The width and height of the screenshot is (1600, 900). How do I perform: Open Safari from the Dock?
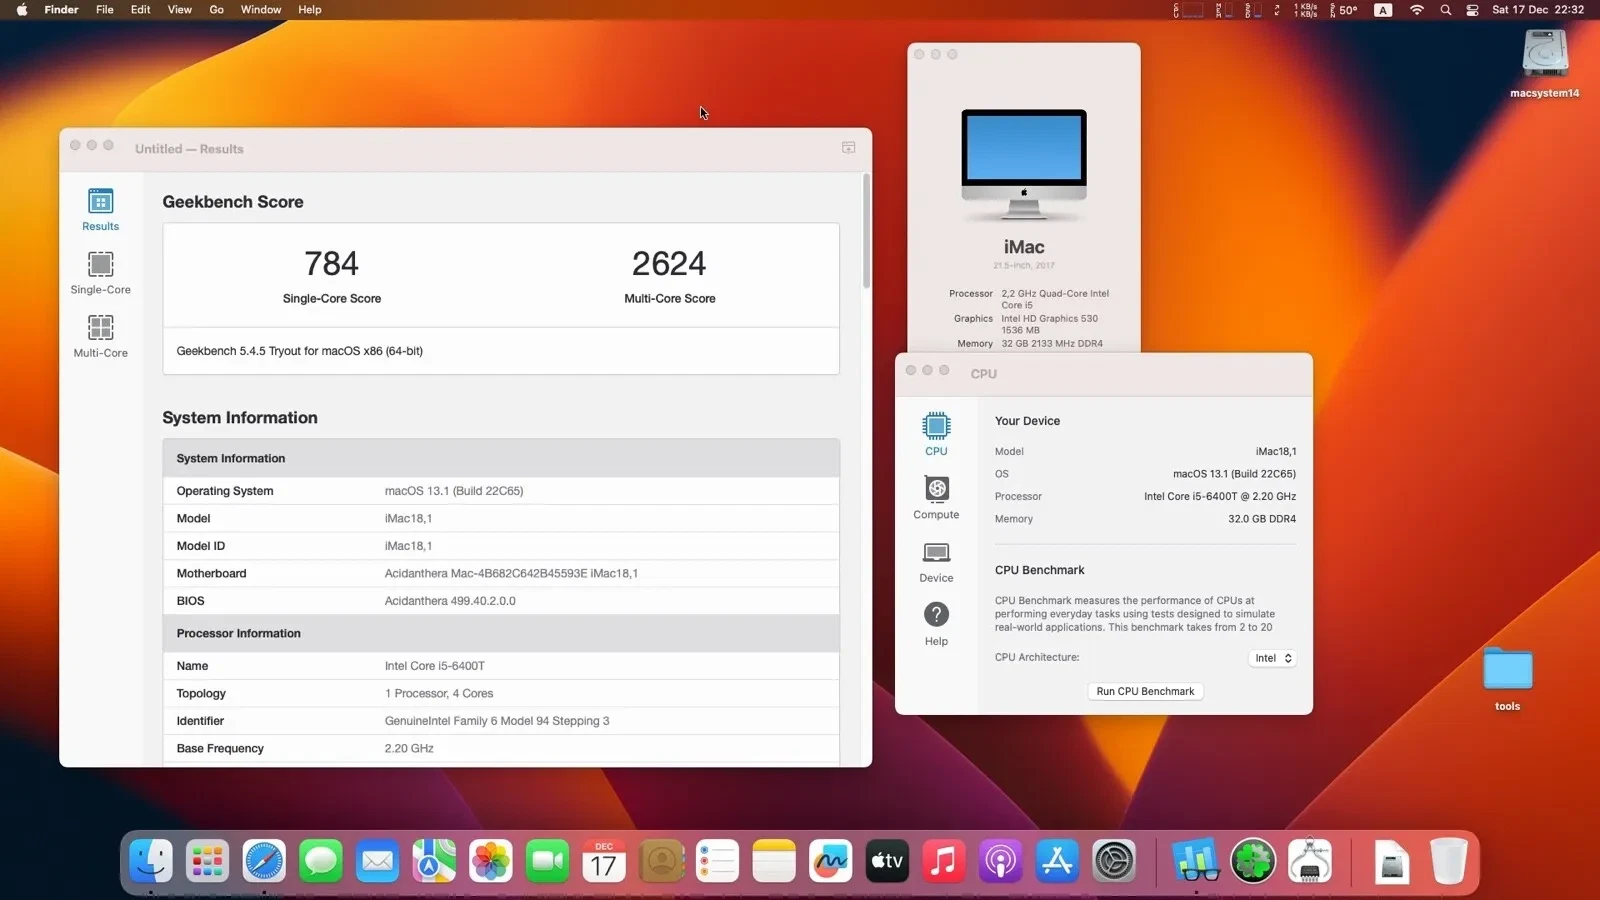pos(264,860)
